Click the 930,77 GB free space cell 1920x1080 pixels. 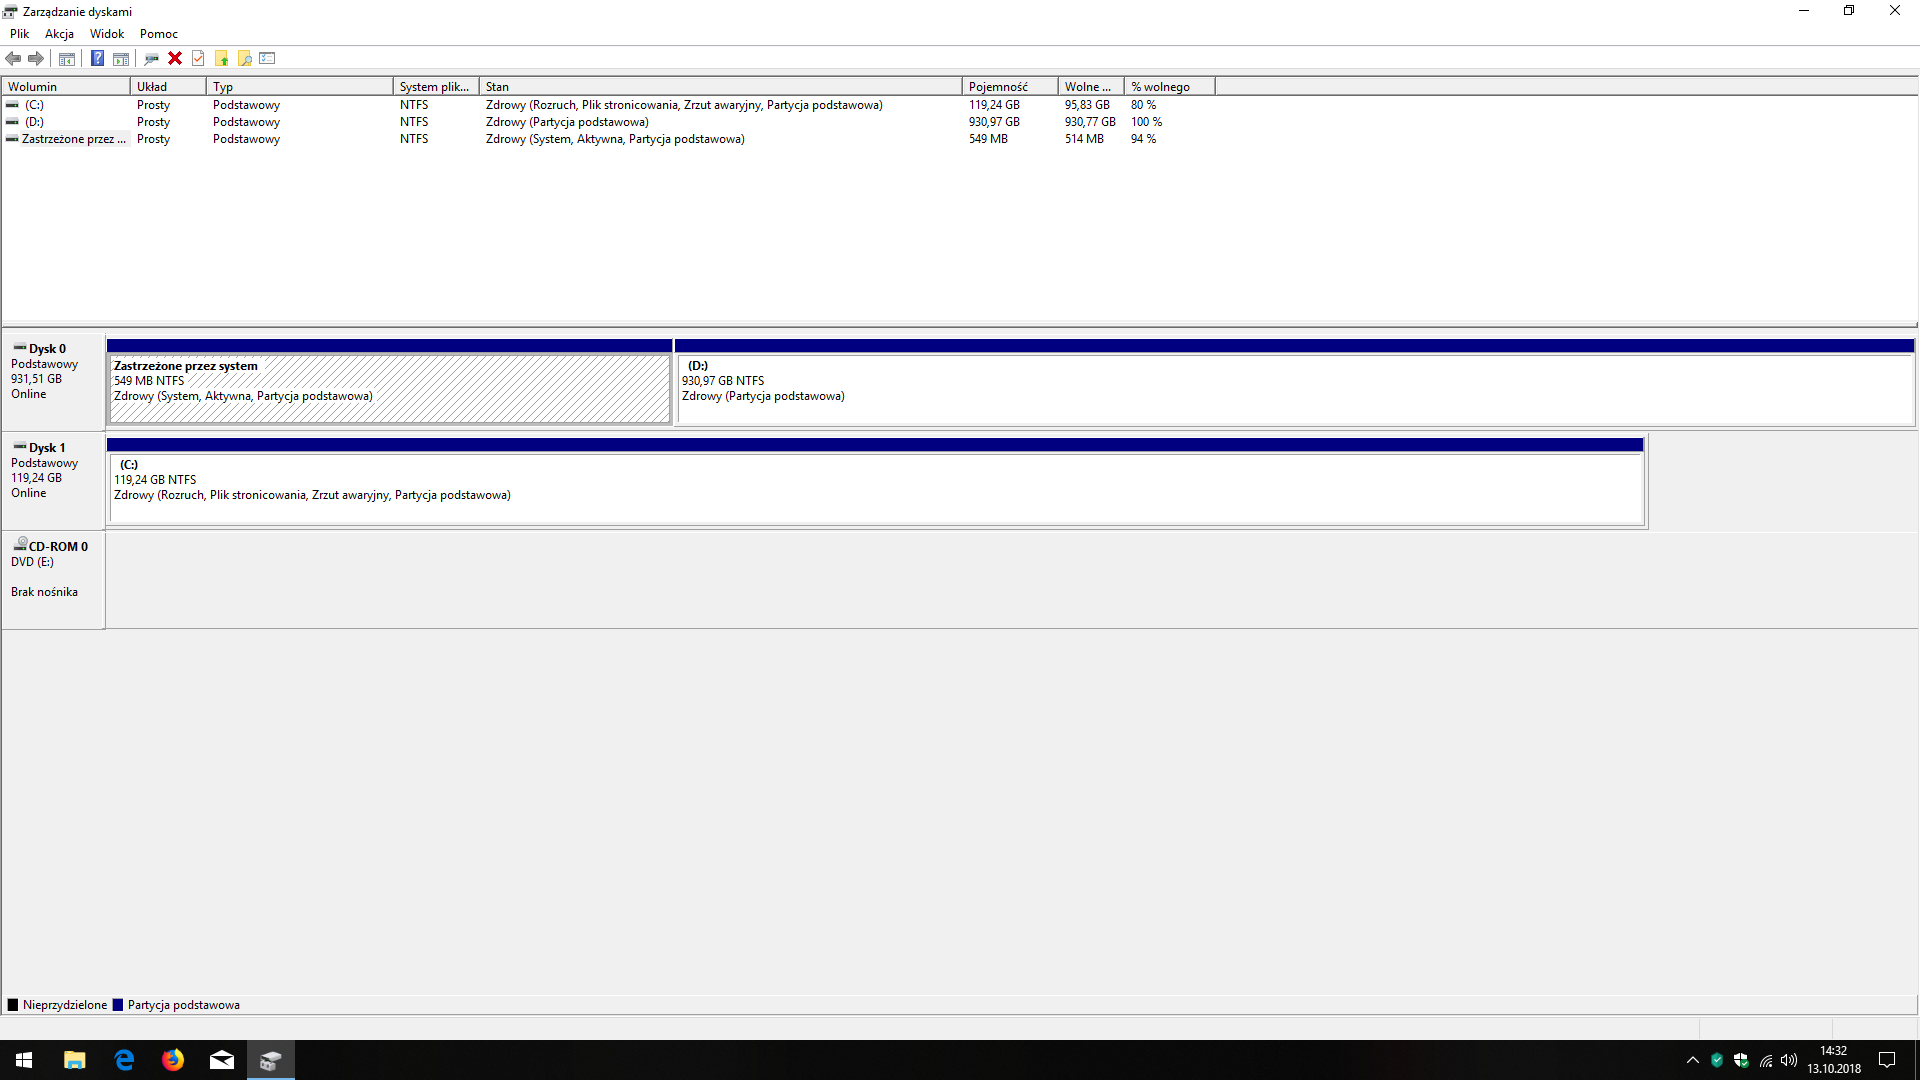coord(1090,122)
